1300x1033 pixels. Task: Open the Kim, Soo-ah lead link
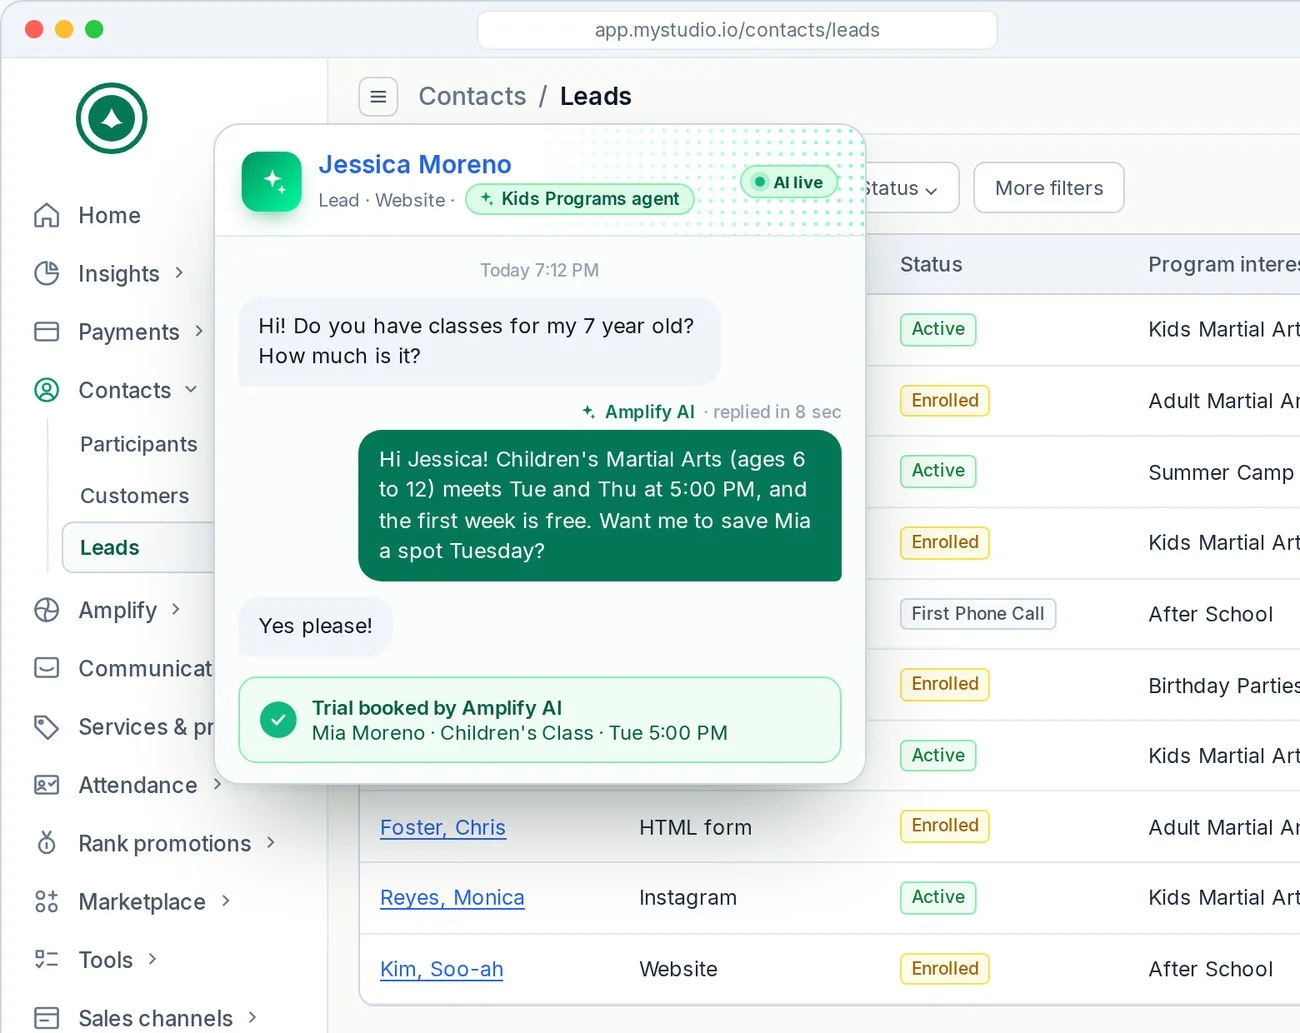442,969
